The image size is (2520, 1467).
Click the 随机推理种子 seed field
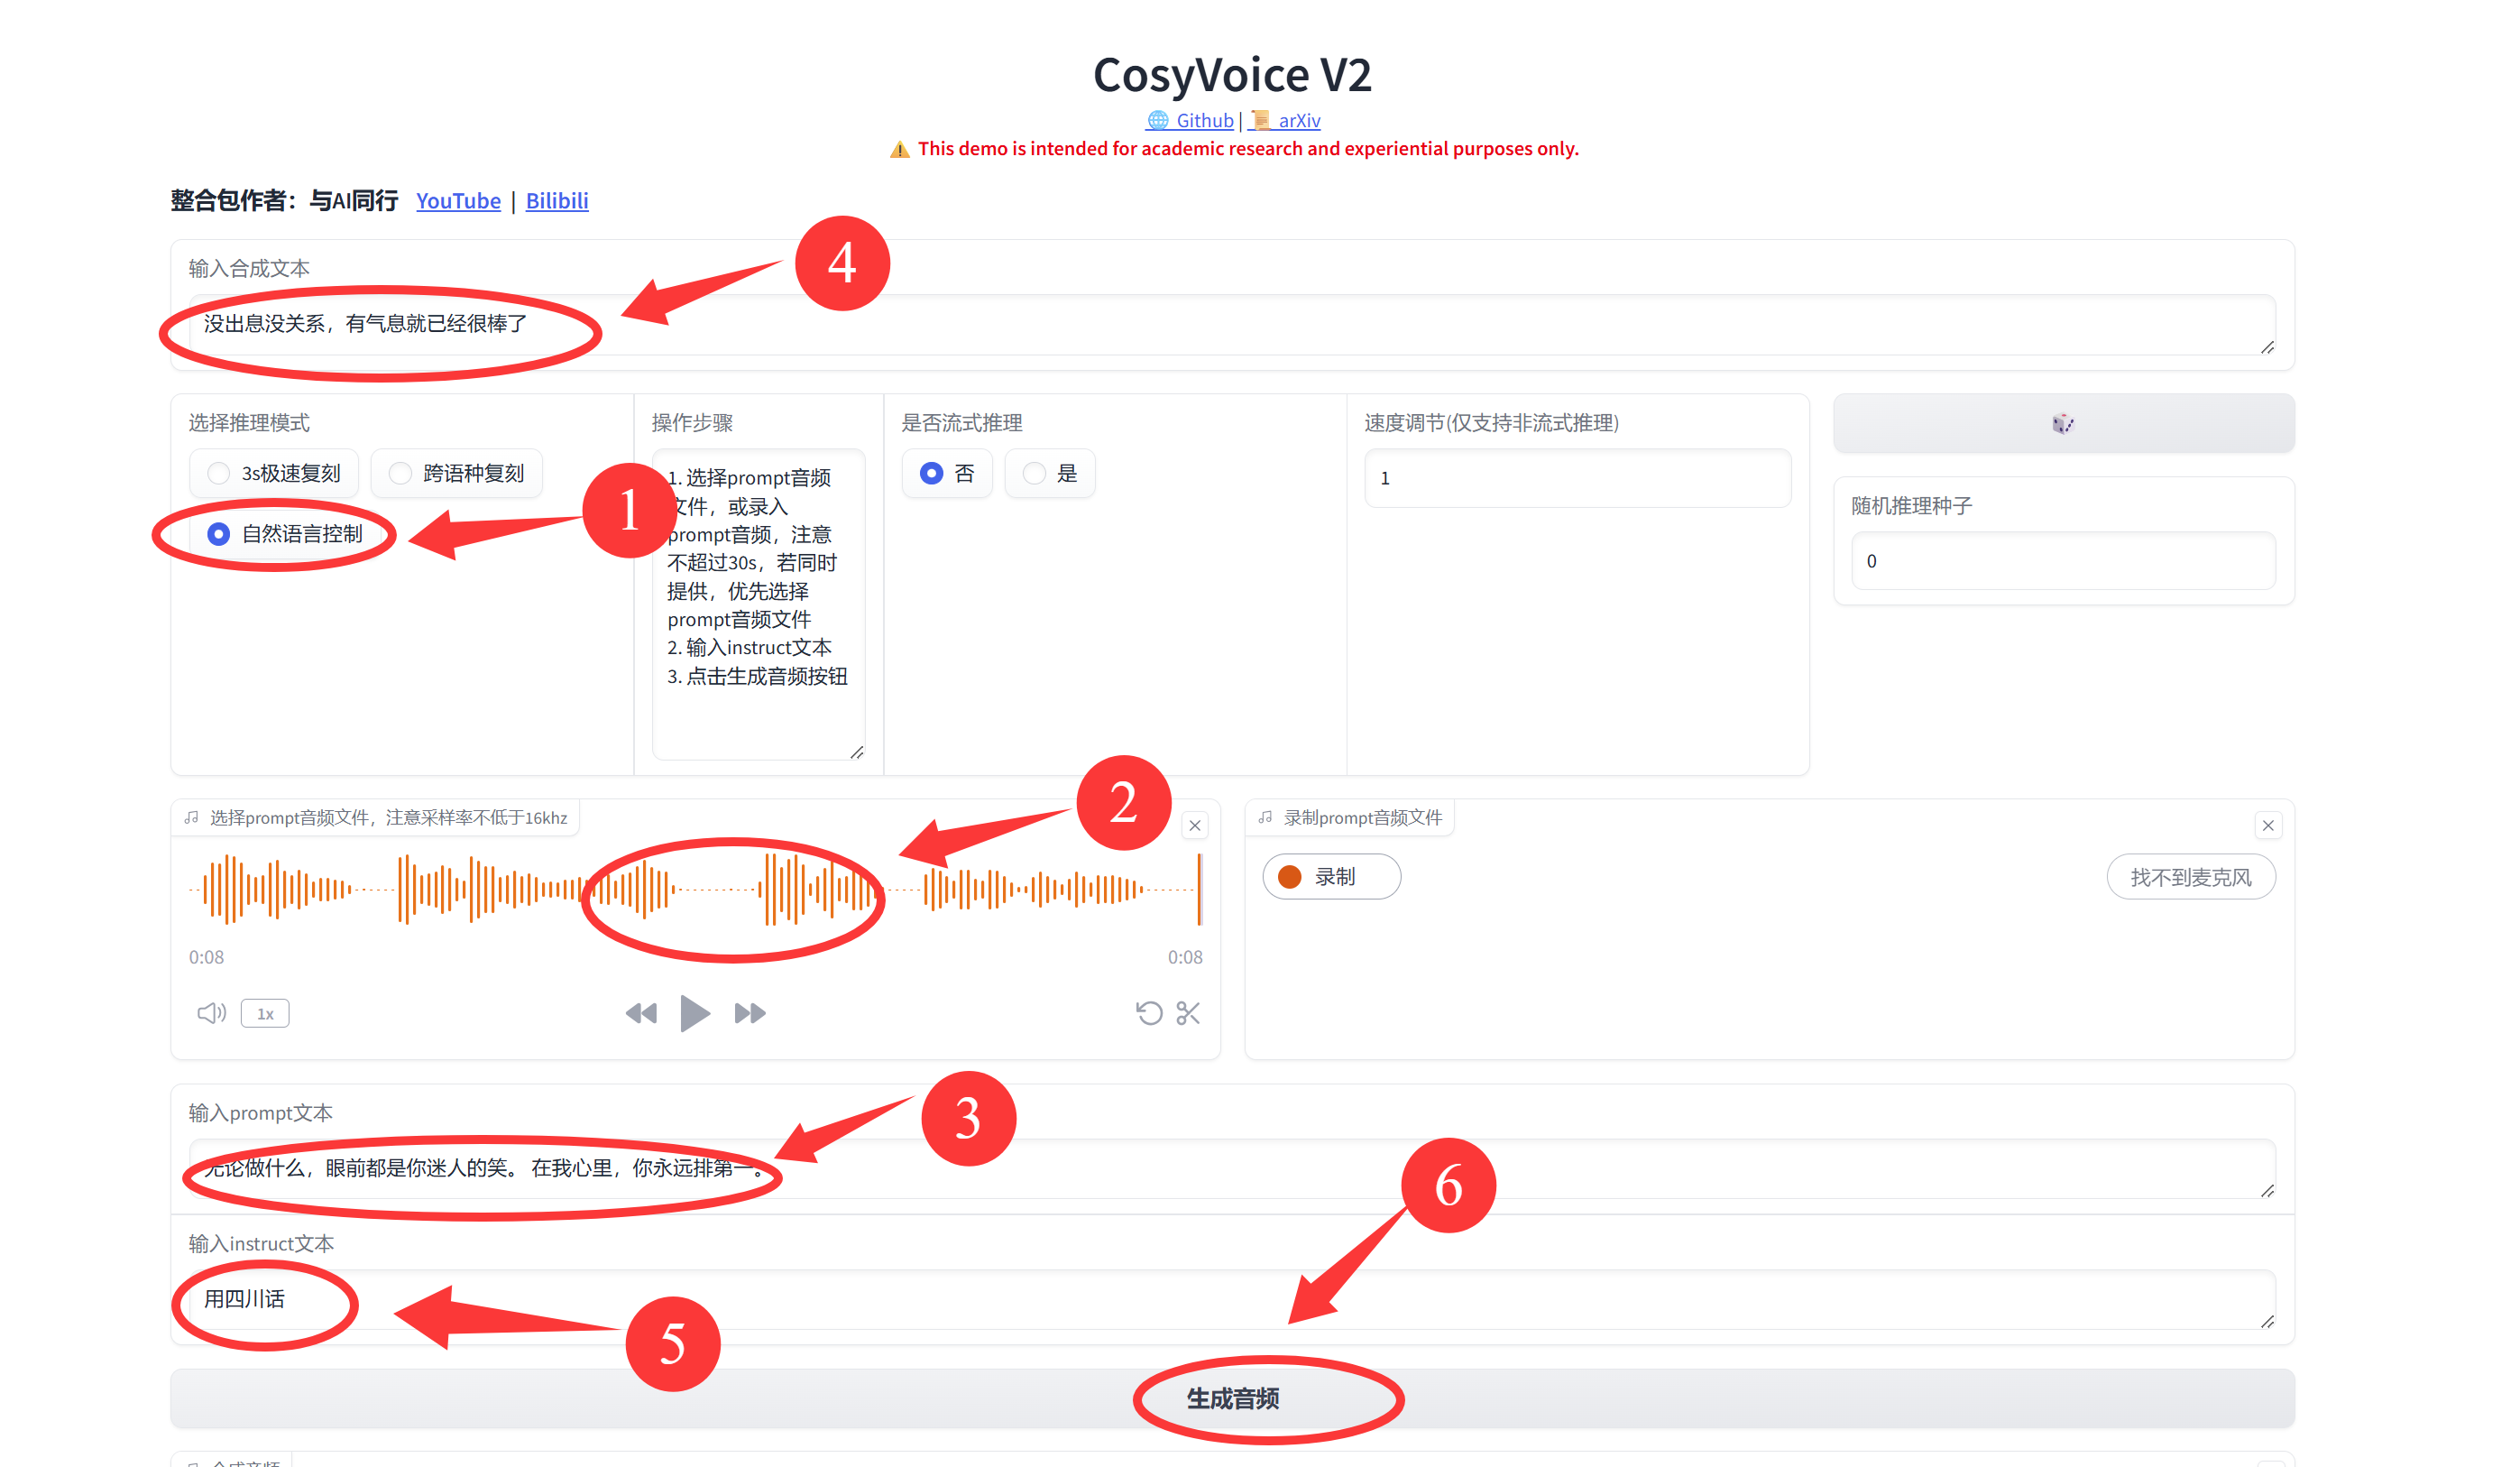[2063, 561]
